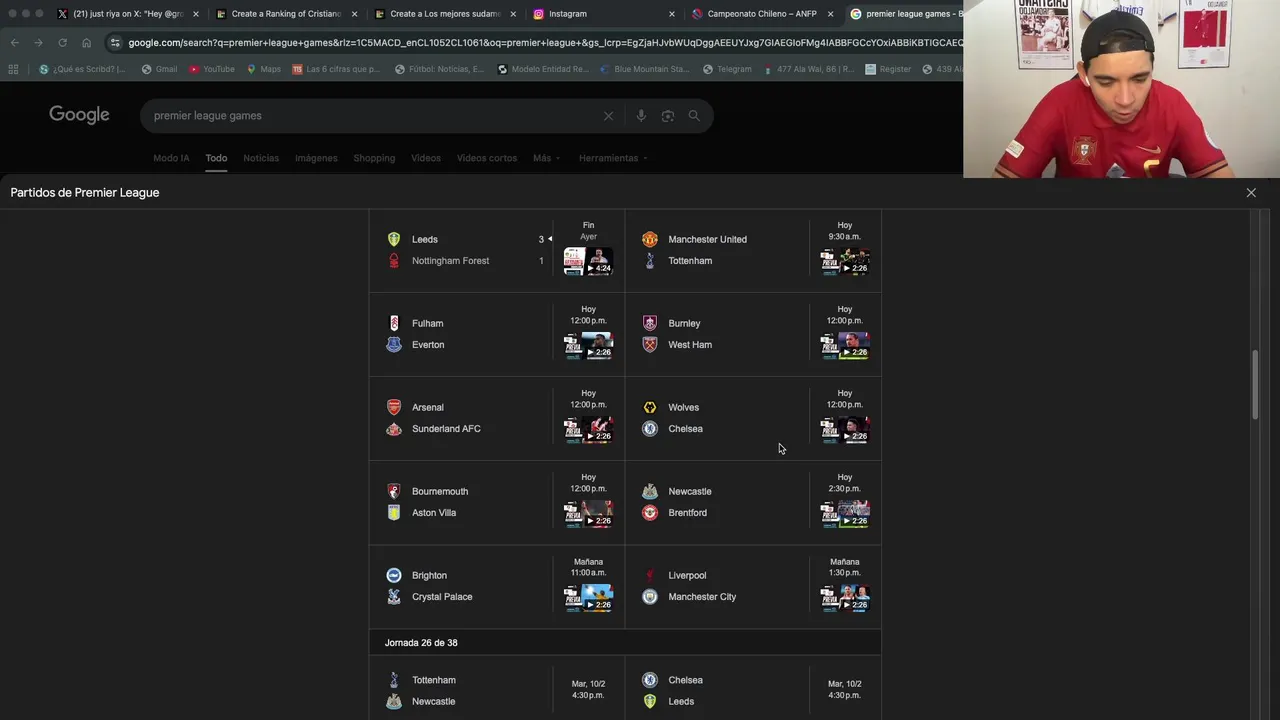The image size is (1280, 720).
Task: Click the Arsenal team crest
Action: [x=394, y=407]
